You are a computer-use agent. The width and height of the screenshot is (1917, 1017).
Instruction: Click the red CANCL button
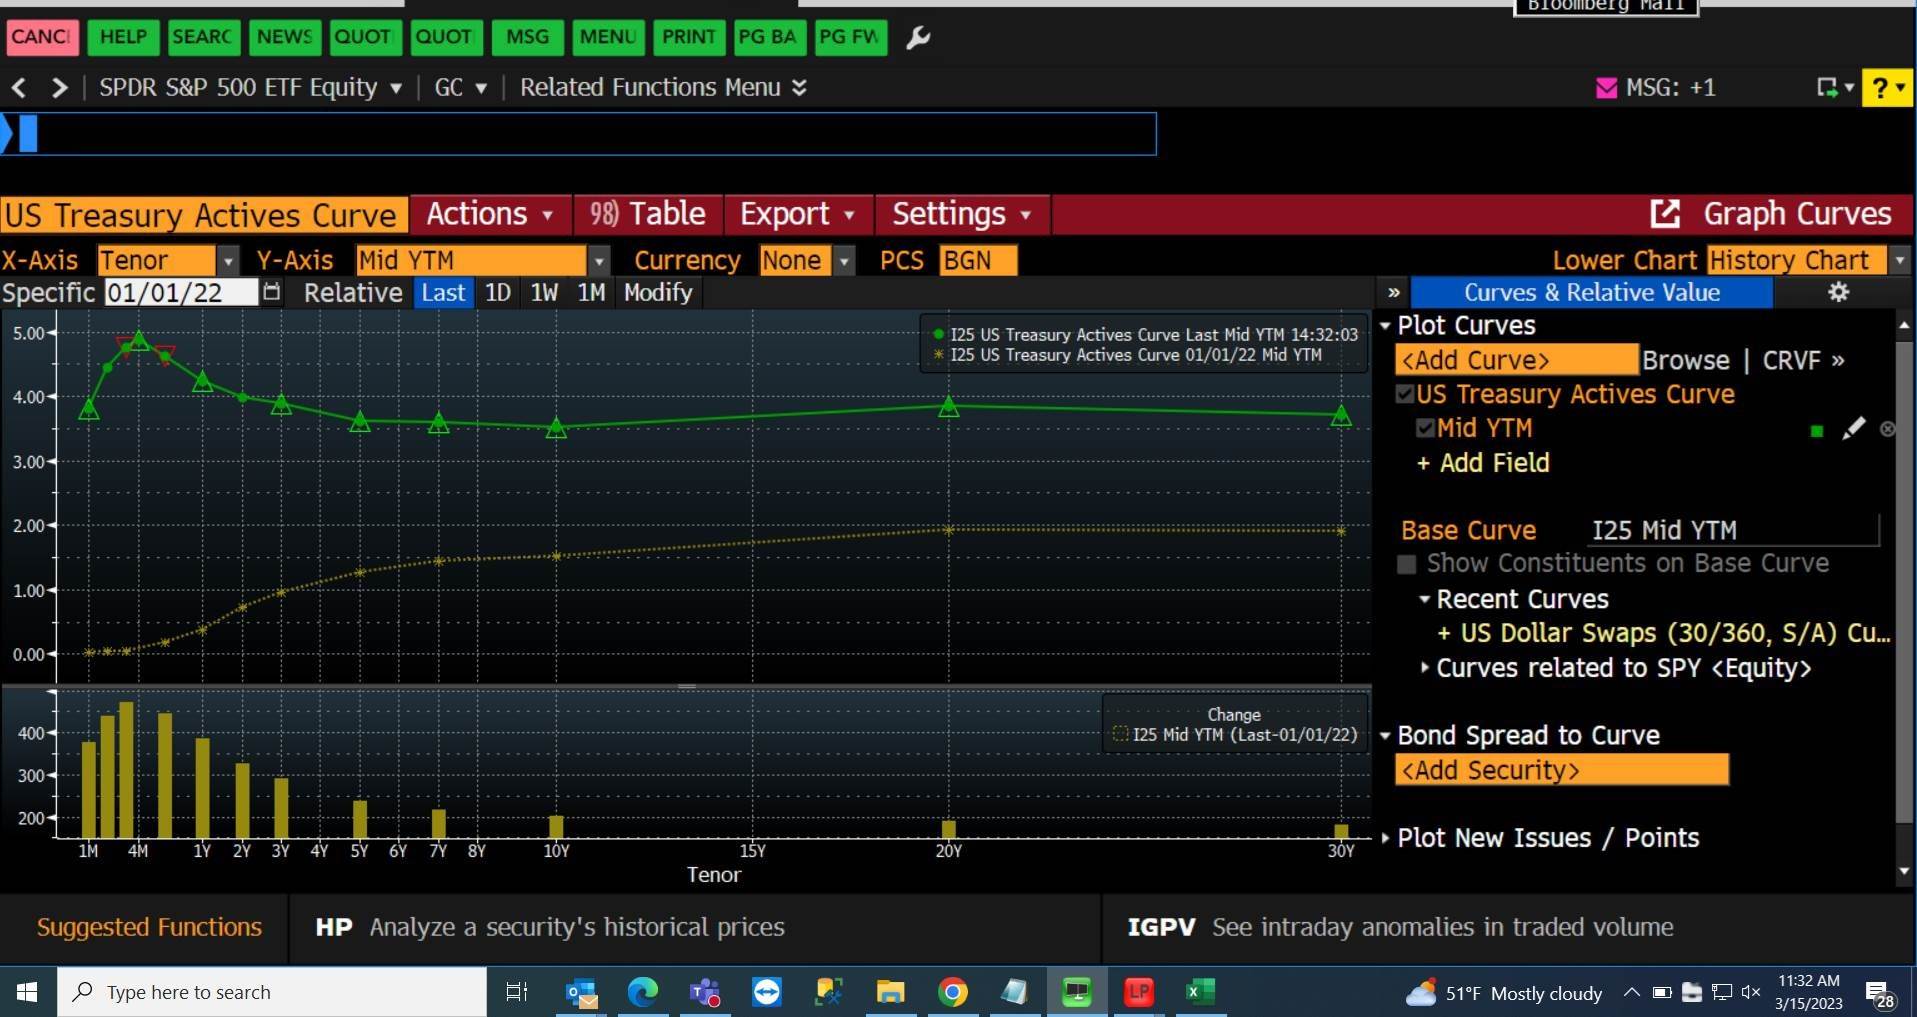click(x=41, y=37)
